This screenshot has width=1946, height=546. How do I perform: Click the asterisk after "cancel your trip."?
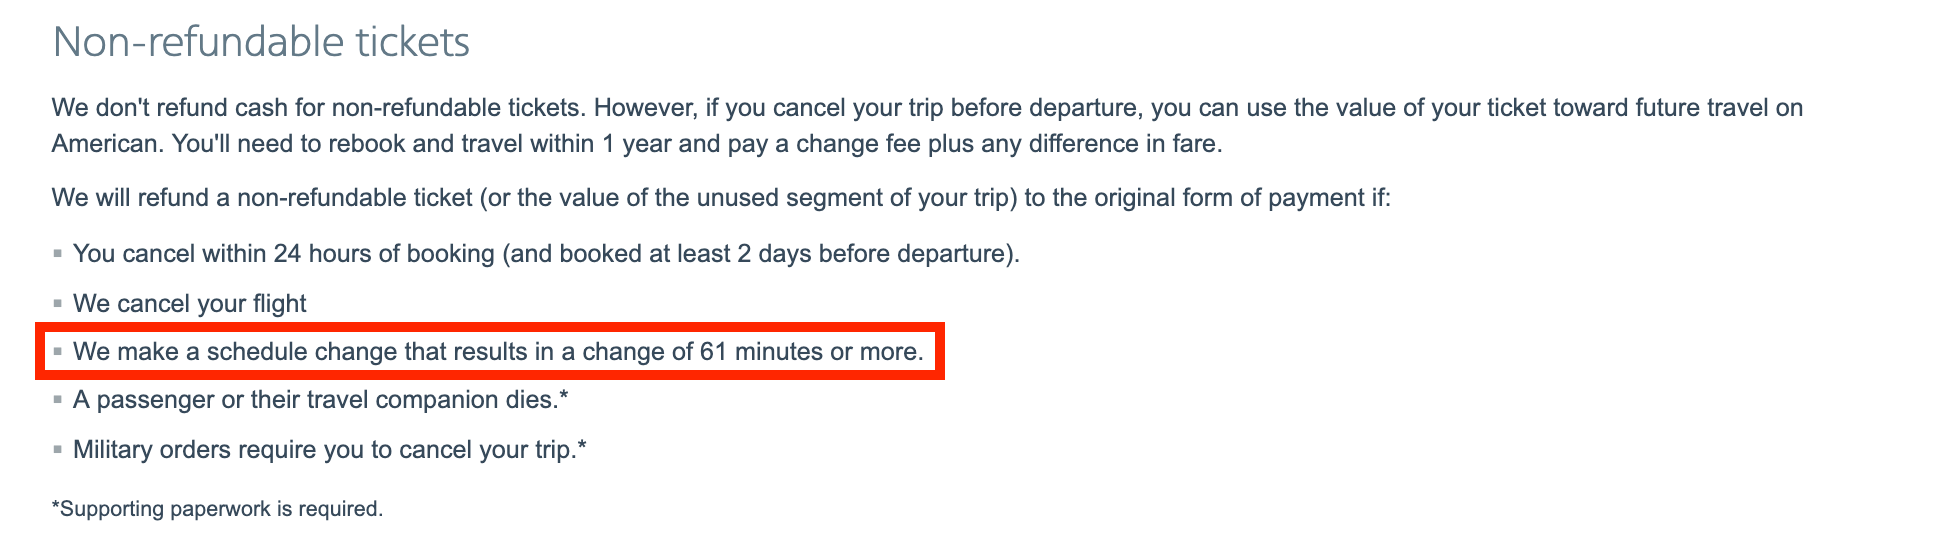[x=581, y=447]
